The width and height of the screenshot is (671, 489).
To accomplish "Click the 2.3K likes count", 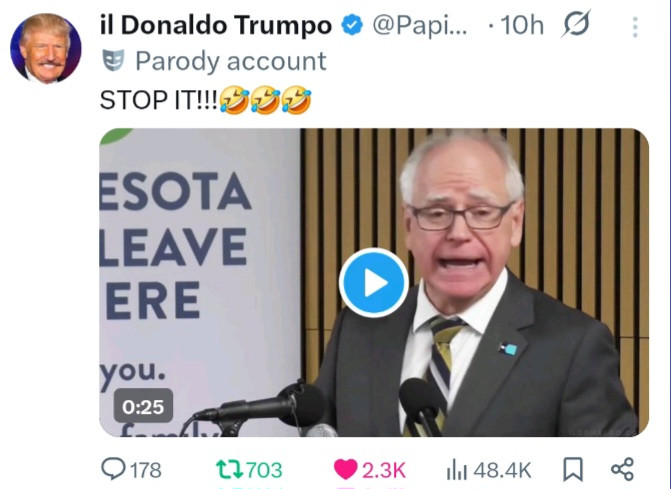I will [384, 470].
